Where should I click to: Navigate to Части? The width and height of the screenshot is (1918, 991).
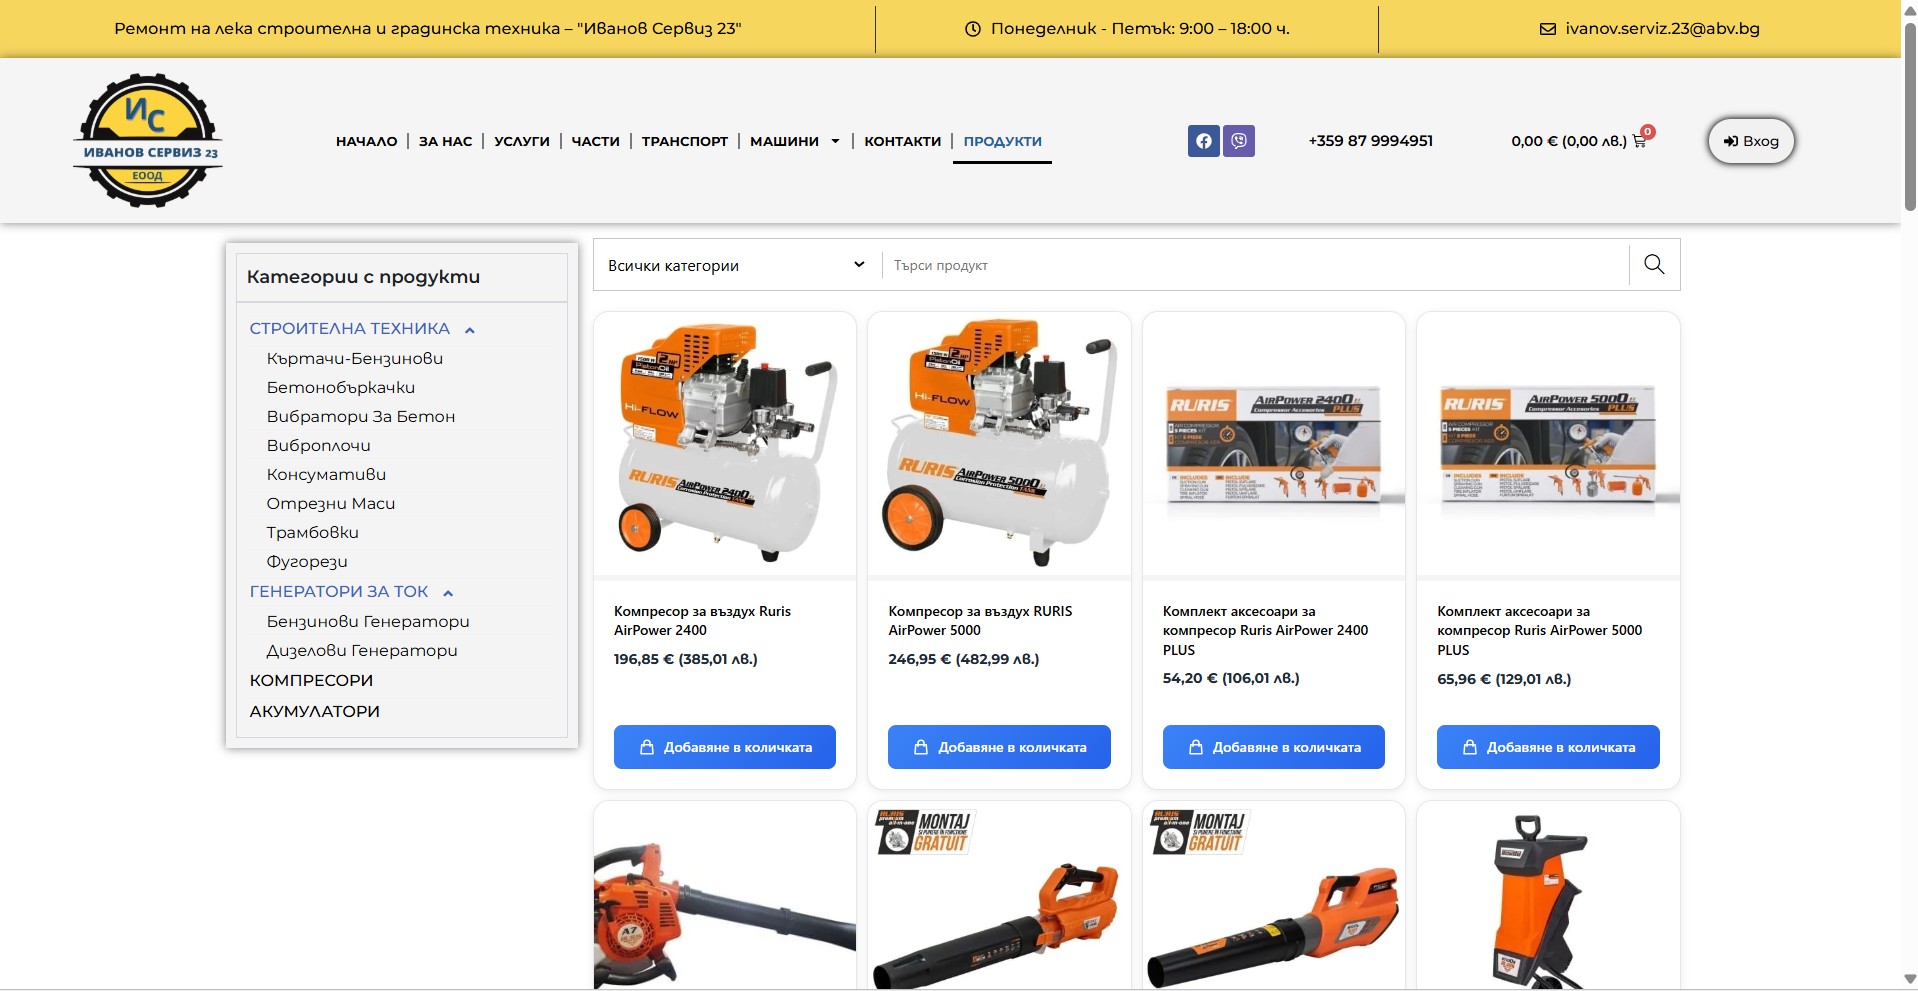595,141
